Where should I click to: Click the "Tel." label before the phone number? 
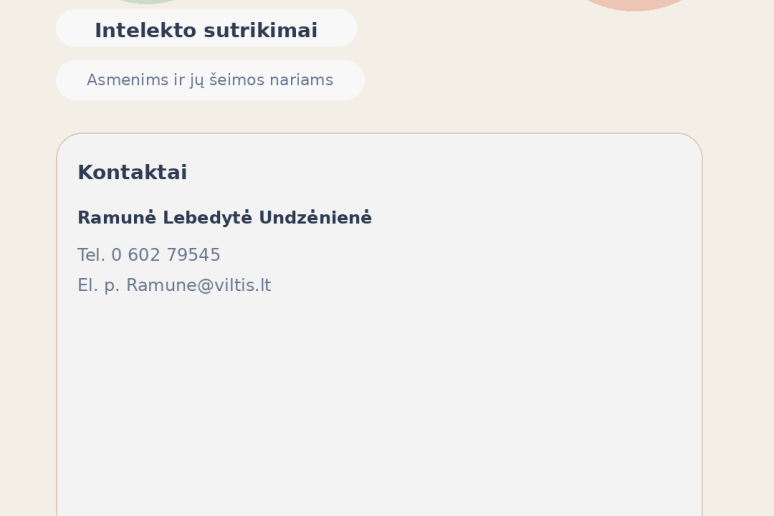pyautogui.click(x=91, y=255)
